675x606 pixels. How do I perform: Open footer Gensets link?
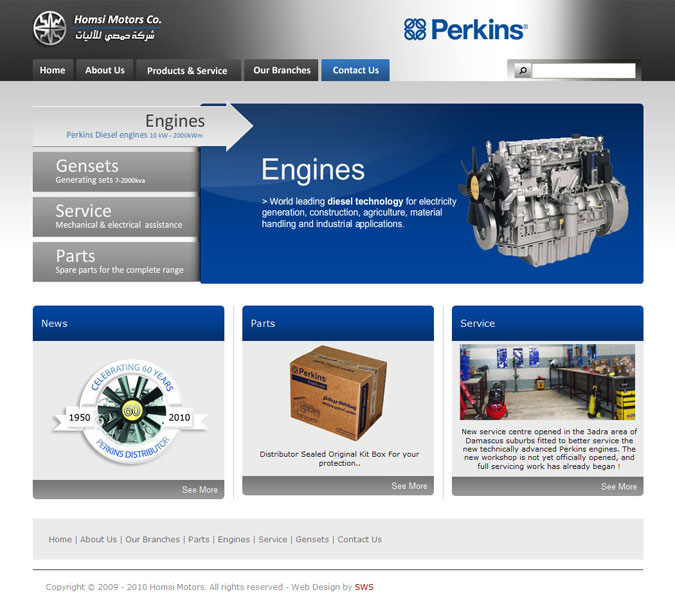(x=312, y=539)
